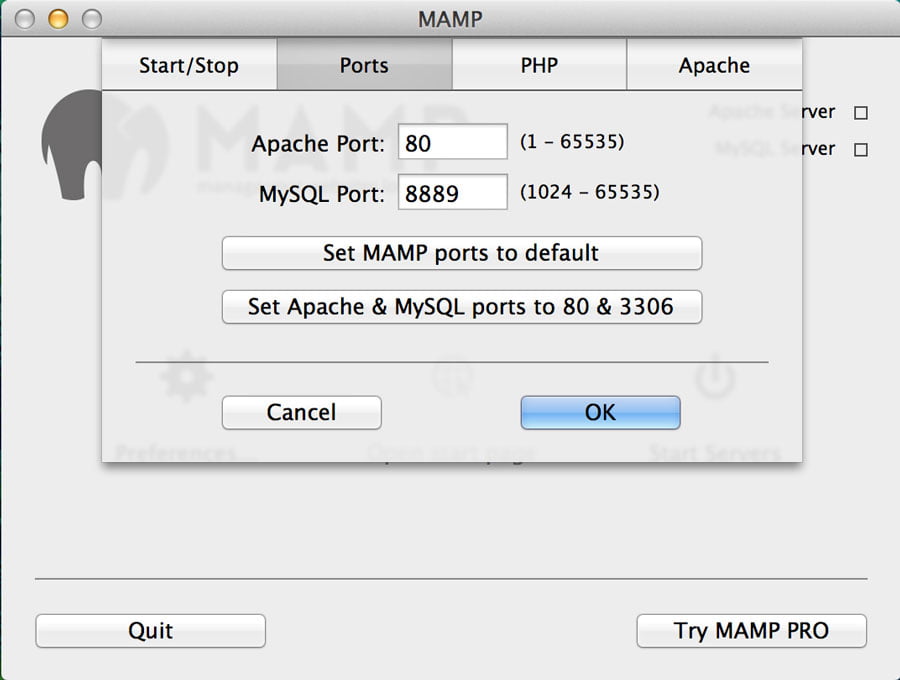Click the Try MAMP PRO button
Image resolution: width=900 pixels, height=680 pixels.
[751, 631]
